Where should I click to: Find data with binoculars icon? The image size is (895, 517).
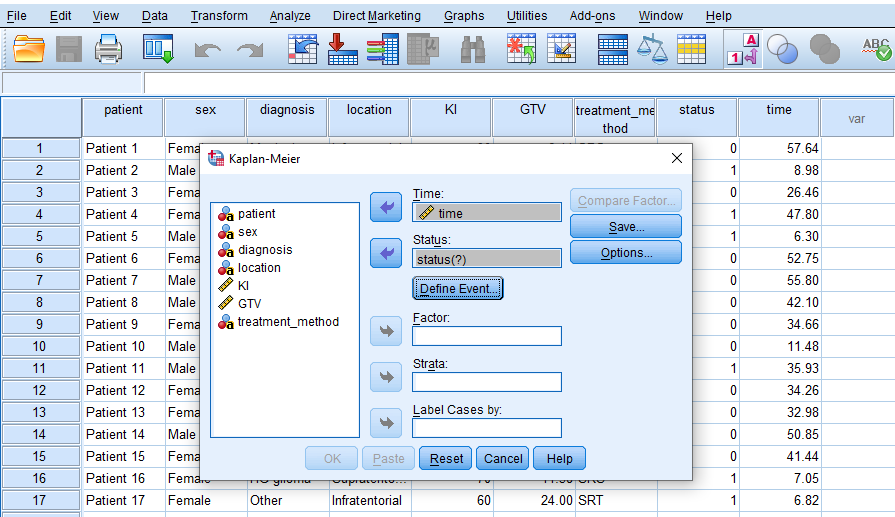(x=473, y=49)
